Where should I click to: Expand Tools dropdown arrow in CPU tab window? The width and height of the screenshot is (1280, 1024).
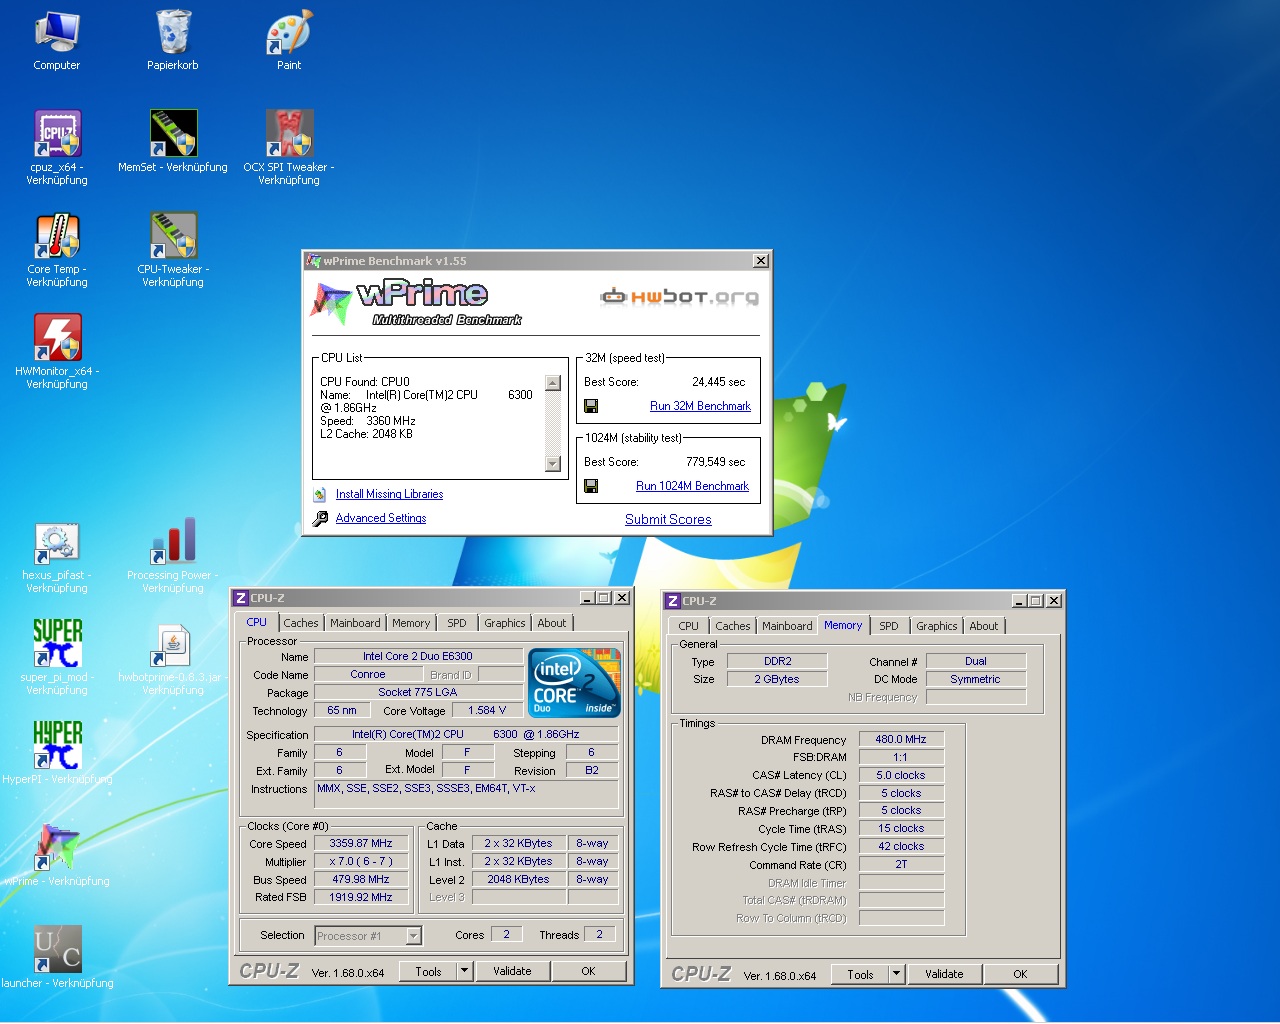pyautogui.click(x=464, y=971)
